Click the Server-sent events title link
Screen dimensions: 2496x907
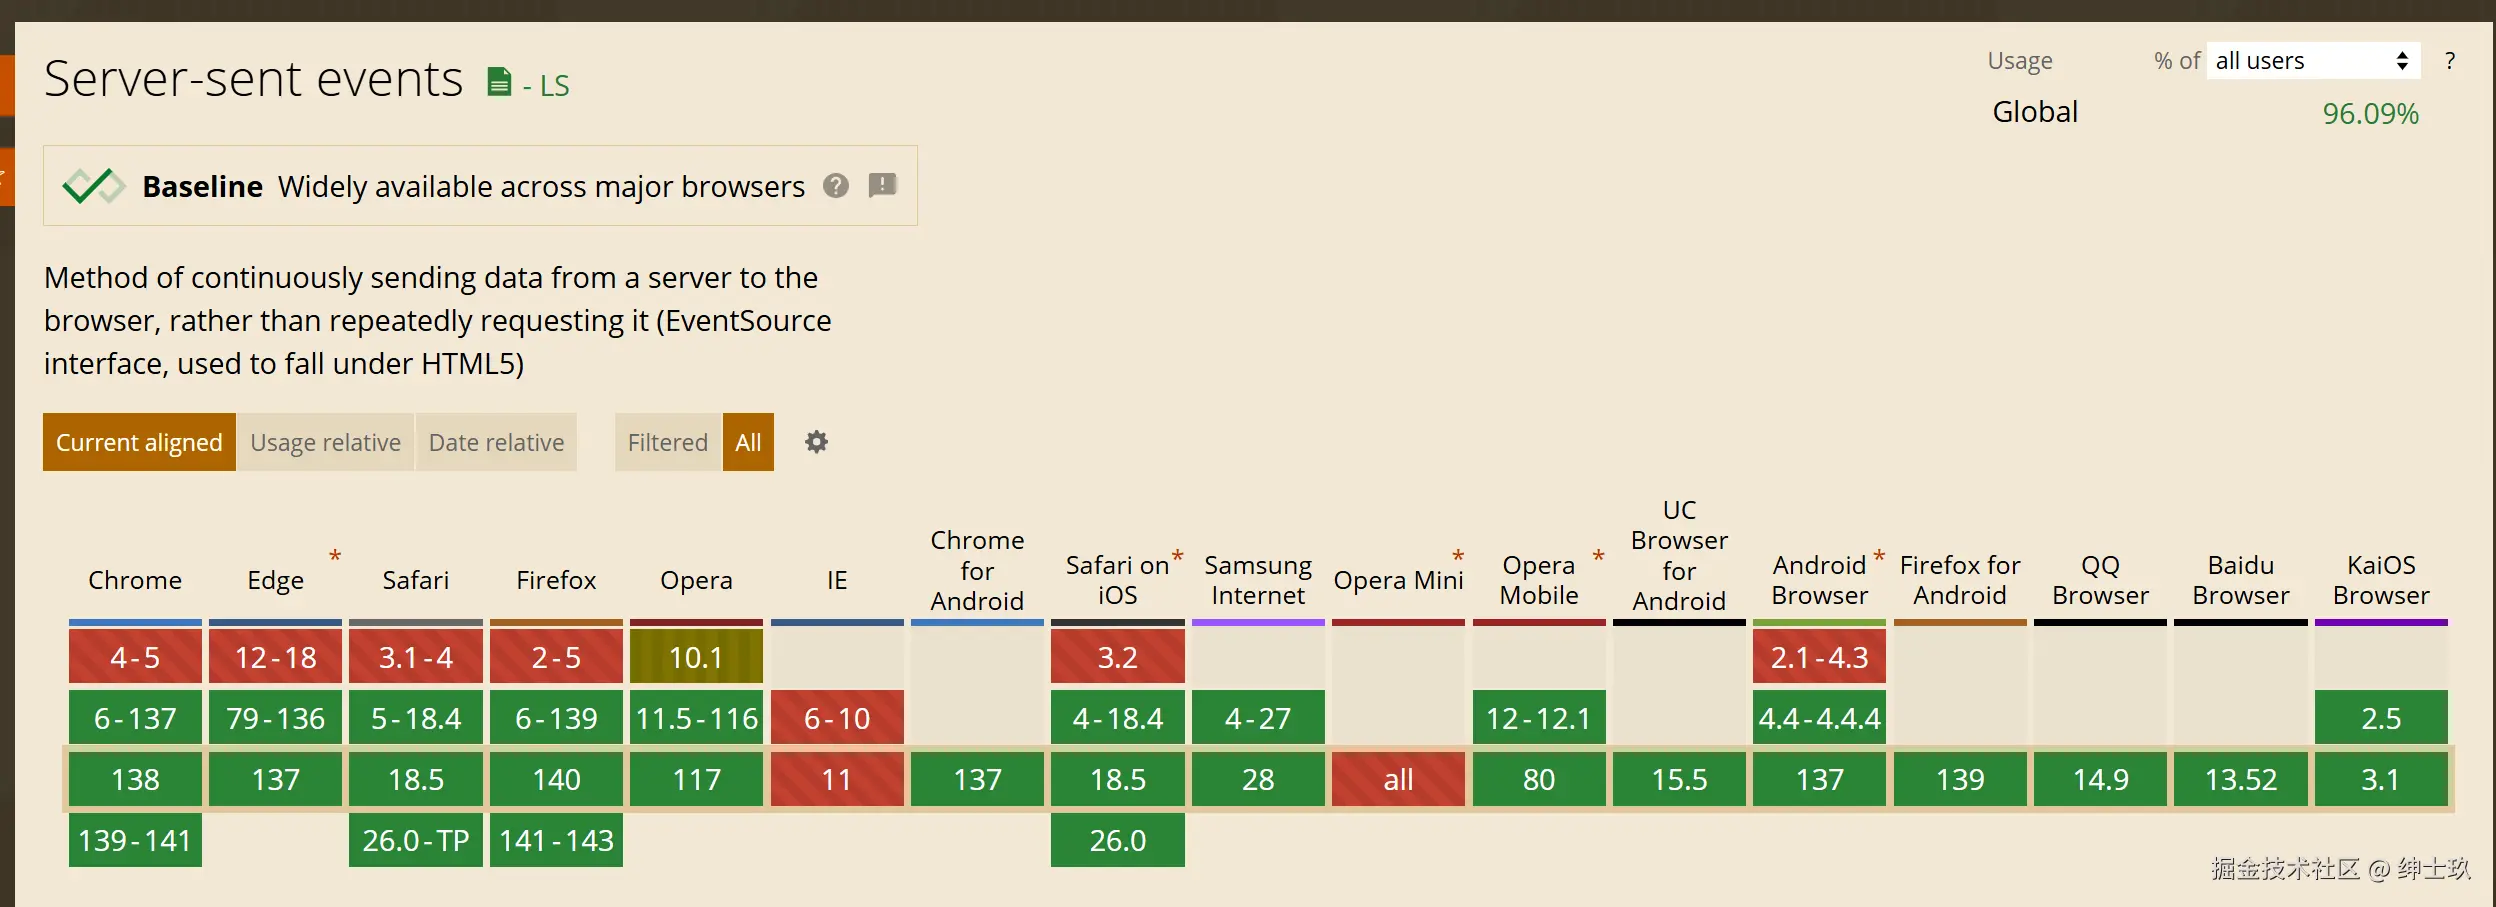253,79
